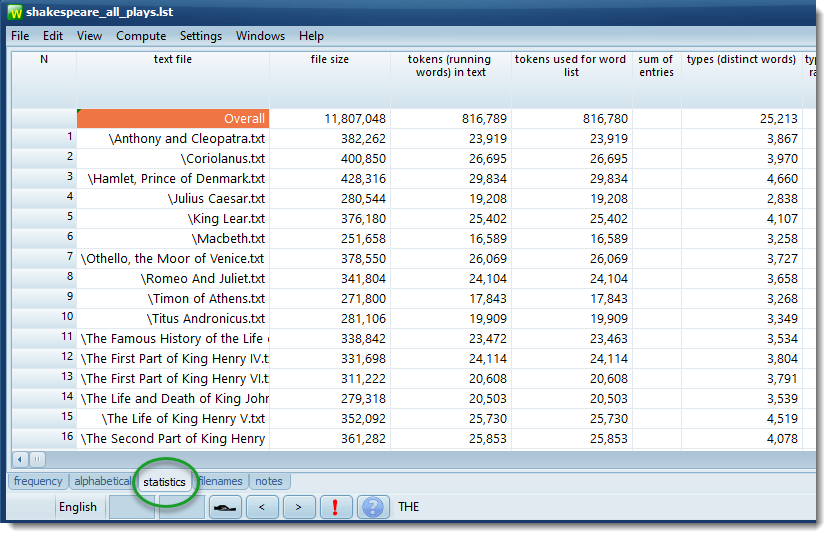Select The First Part of King Henry IV
This screenshot has width=831, height=538.
coord(173,359)
